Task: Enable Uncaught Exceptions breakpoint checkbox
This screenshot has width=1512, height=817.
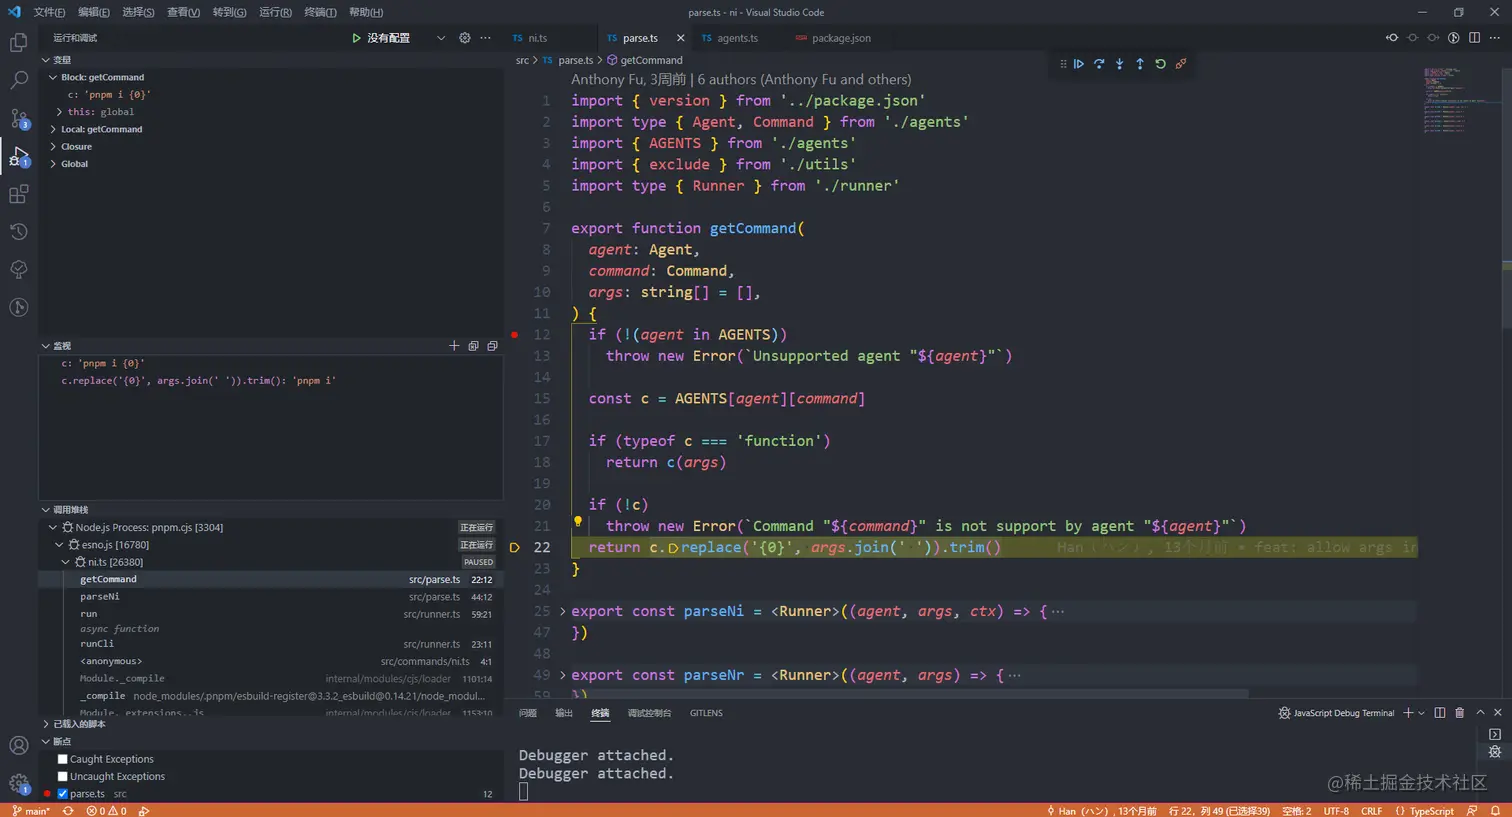Action: tap(62, 776)
